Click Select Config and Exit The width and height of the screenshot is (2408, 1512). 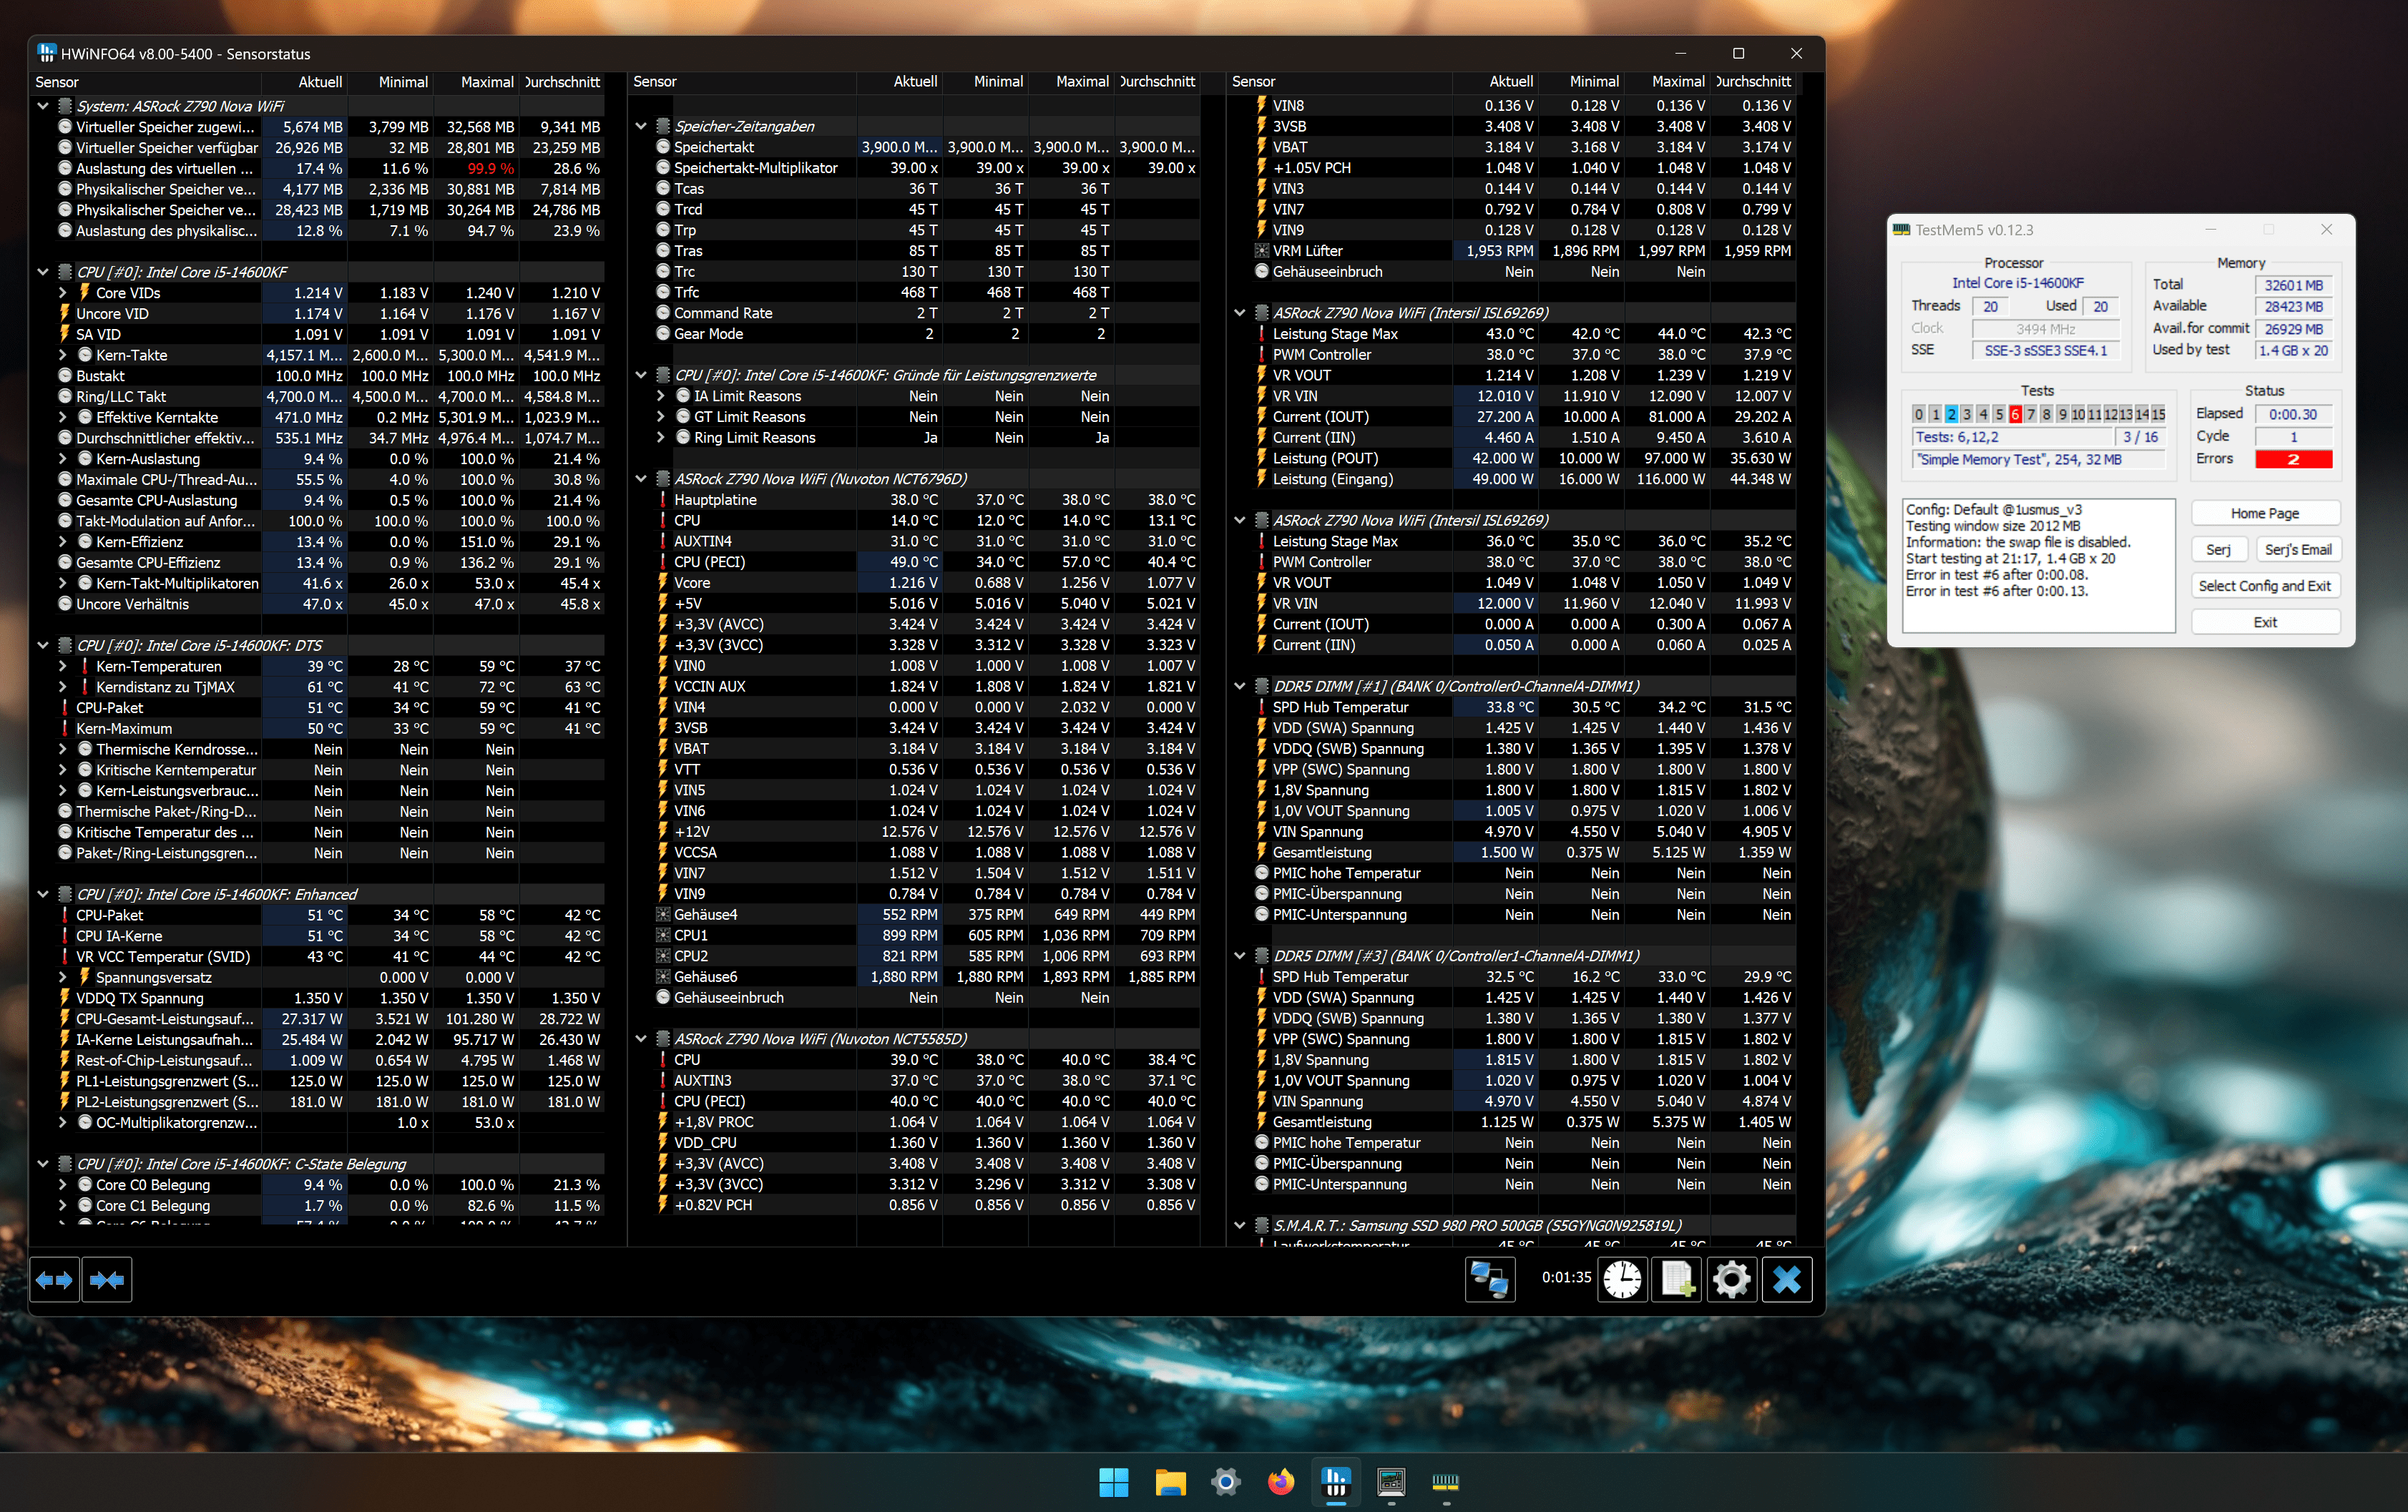pos(2265,586)
